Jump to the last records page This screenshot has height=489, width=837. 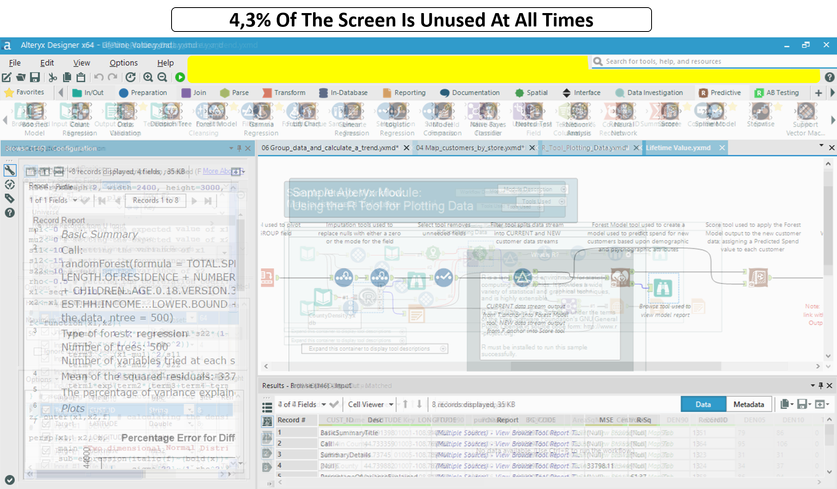[208, 201]
